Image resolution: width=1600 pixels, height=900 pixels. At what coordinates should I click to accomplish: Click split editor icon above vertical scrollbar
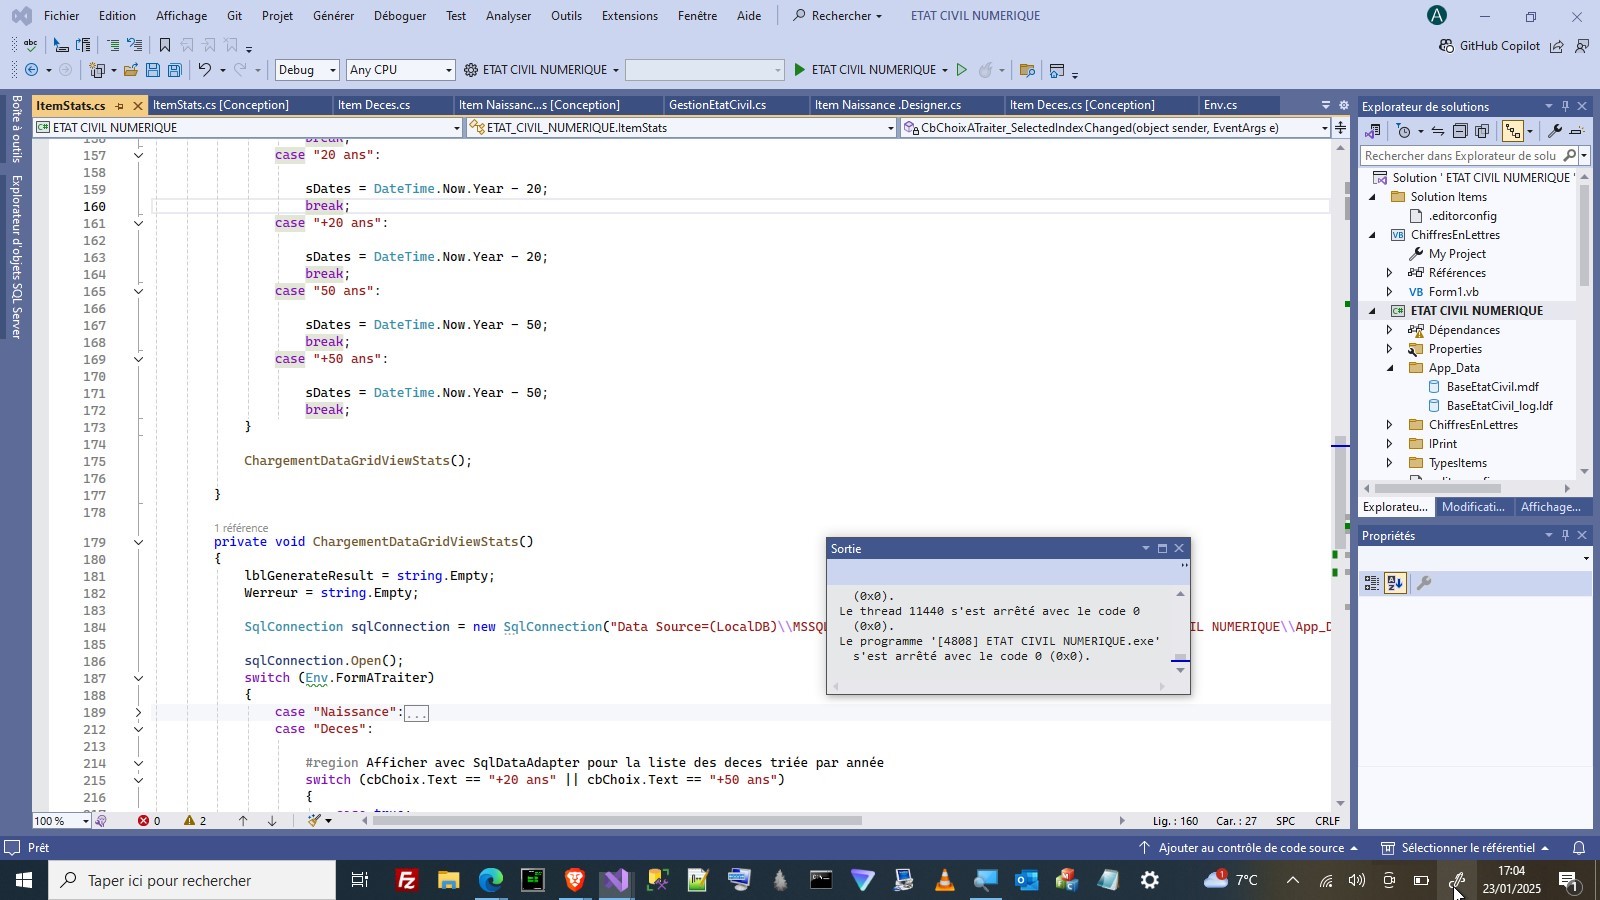[x=1340, y=128]
